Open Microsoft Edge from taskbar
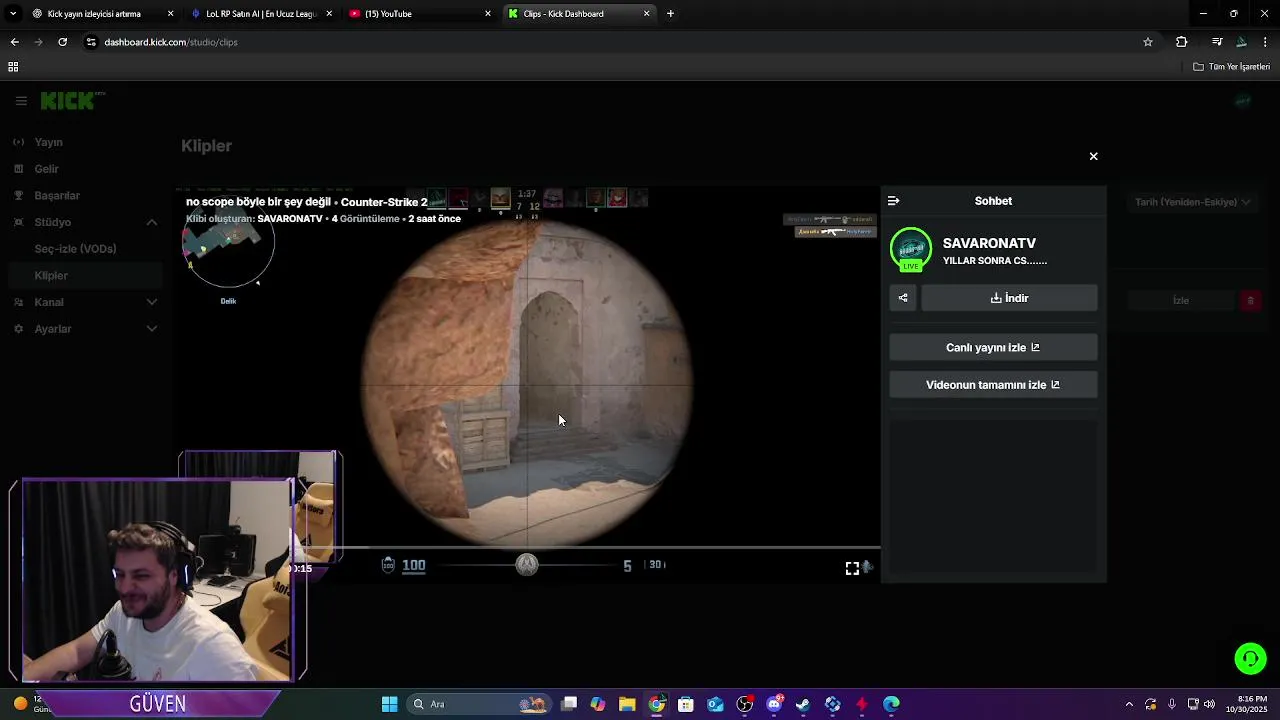 891,704
